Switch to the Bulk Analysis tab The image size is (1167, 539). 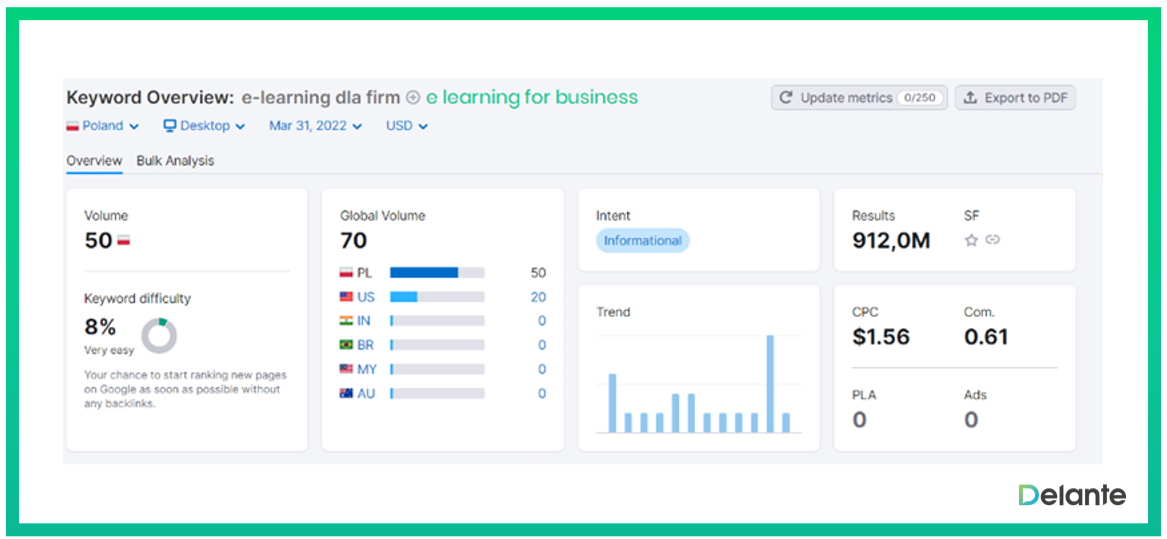click(x=175, y=161)
